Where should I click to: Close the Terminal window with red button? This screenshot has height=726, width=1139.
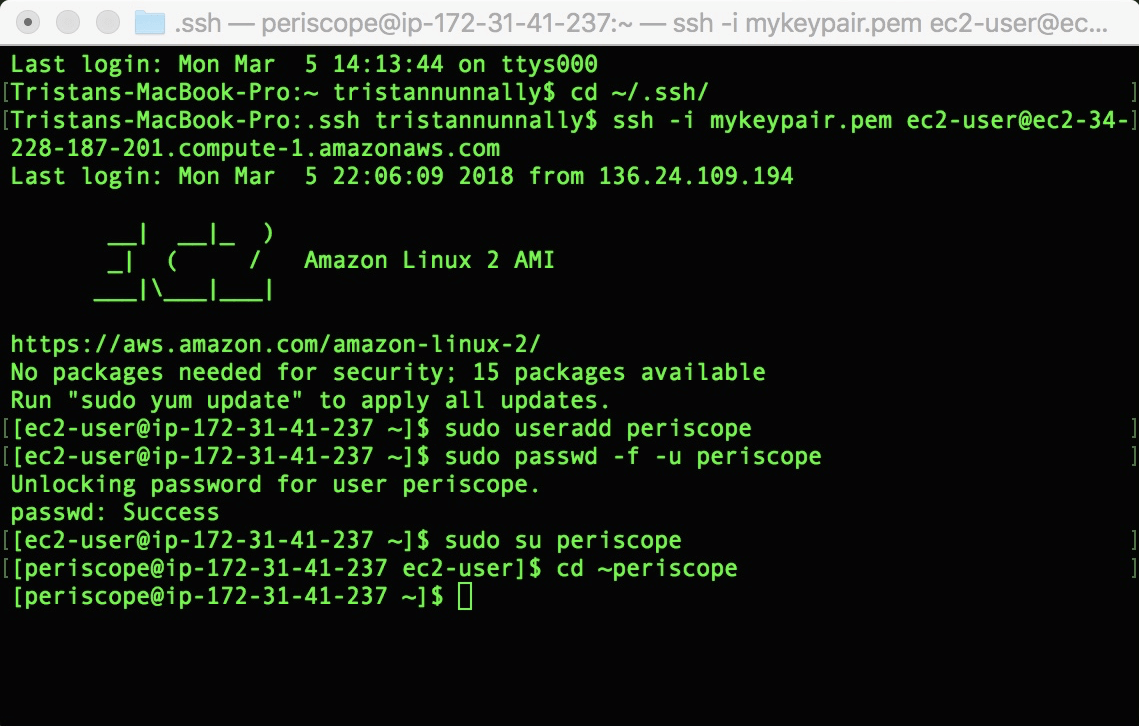tap(29, 21)
